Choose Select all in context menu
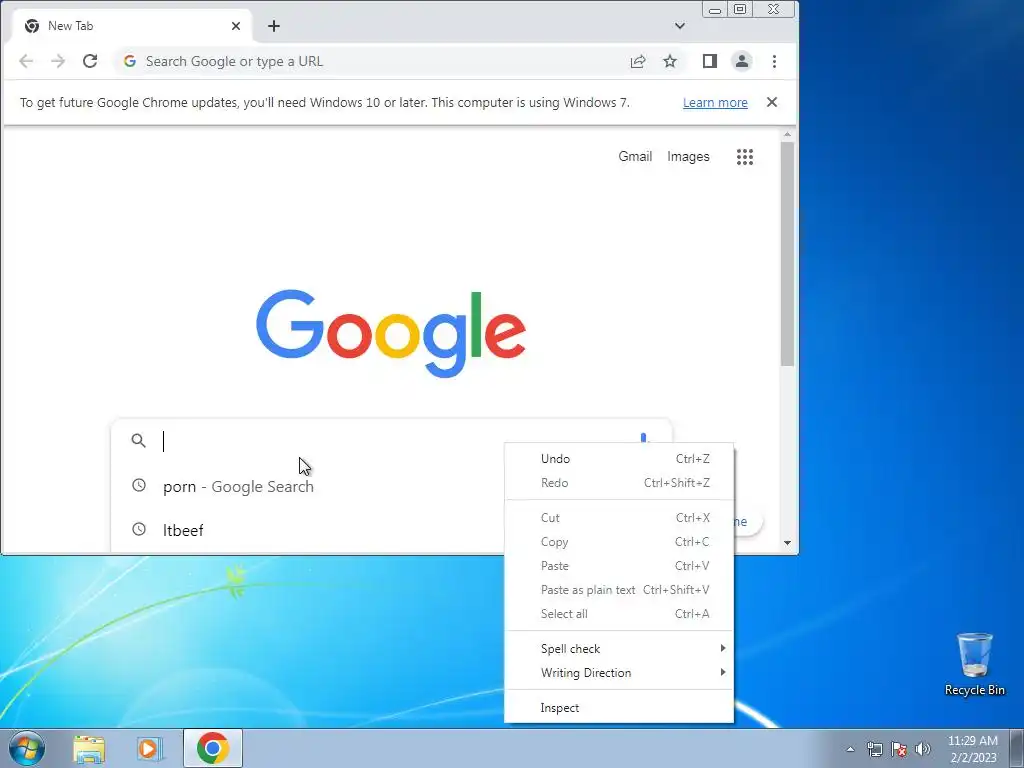Screen dimensions: 1024x768 point(619,614)
